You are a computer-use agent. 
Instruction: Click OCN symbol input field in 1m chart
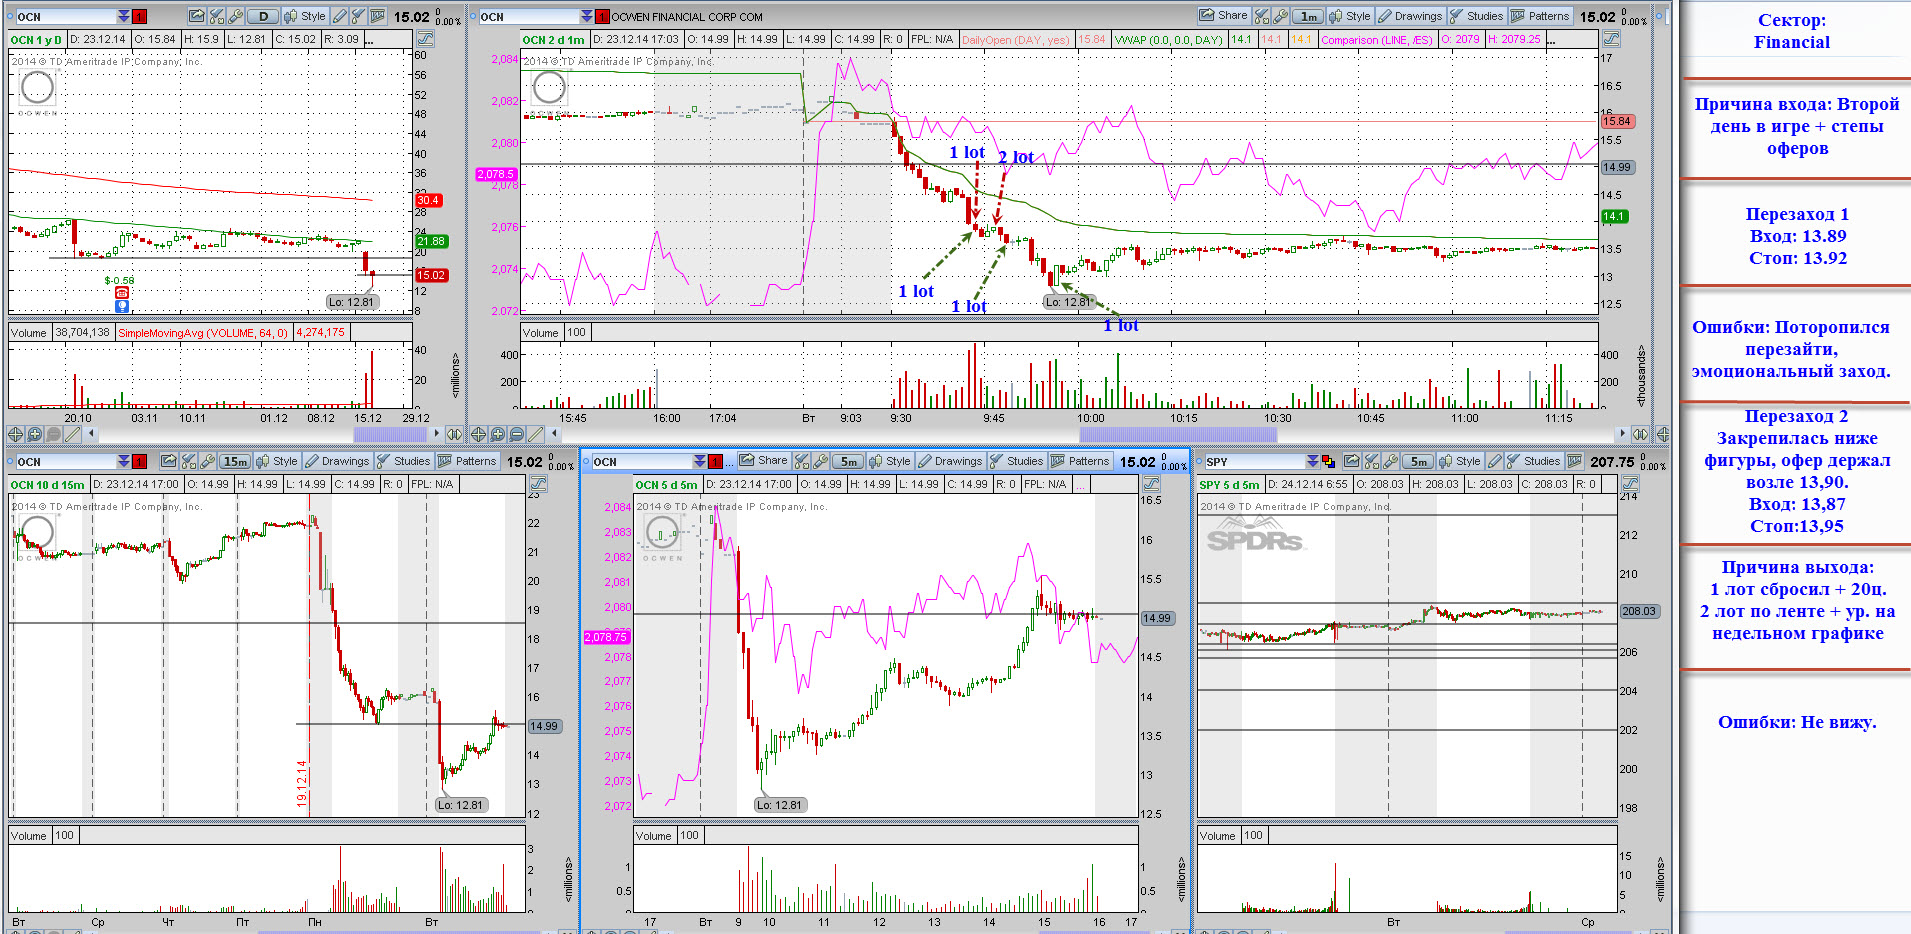click(x=528, y=16)
